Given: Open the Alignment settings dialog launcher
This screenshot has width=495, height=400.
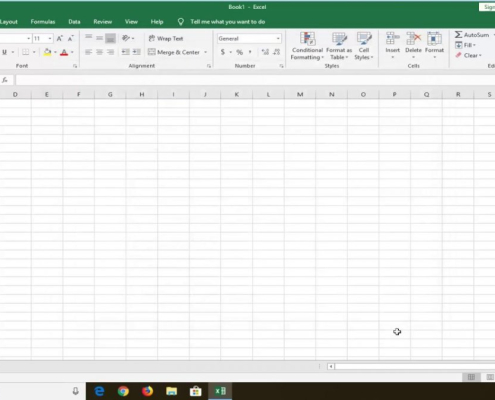Looking at the screenshot, I should (x=209, y=66).
